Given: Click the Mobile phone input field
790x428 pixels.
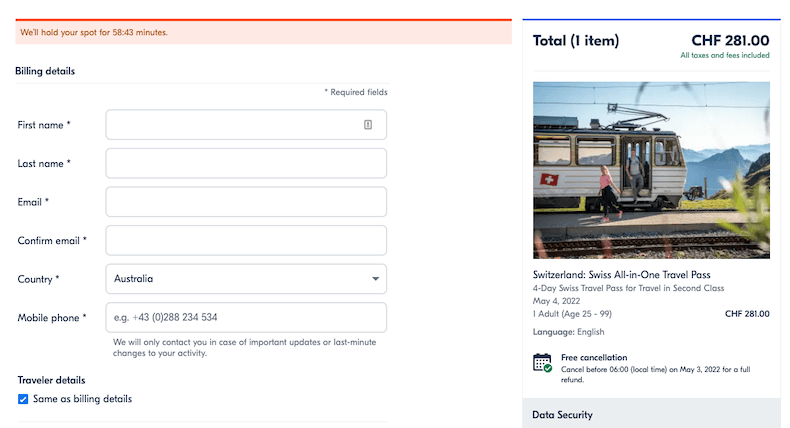Looking at the screenshot, I should click(x=246, y=318).
